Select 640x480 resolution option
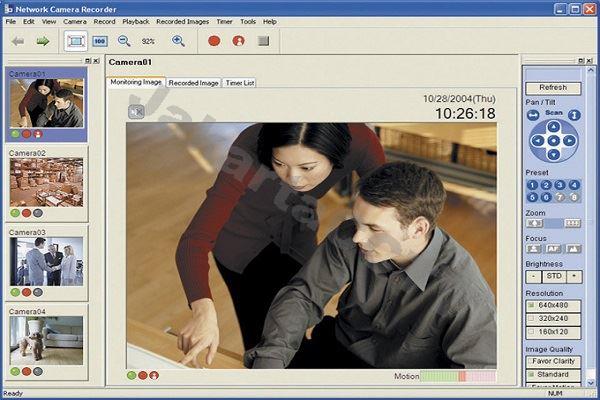 coord(552,304)
